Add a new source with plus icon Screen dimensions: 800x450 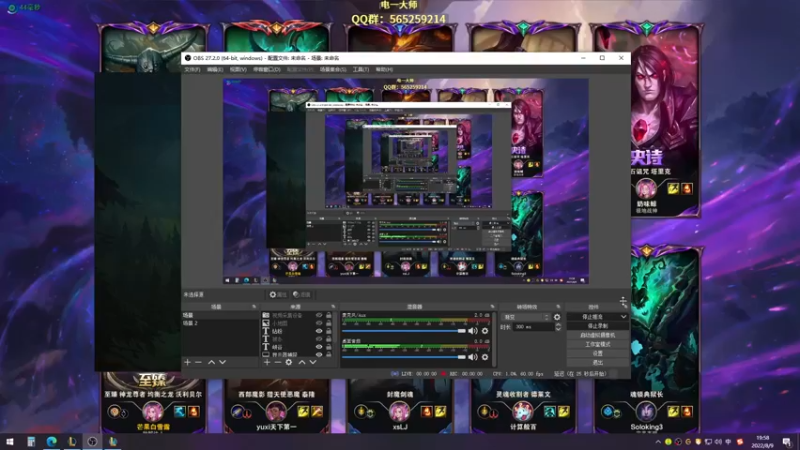[x=267, y=362]
